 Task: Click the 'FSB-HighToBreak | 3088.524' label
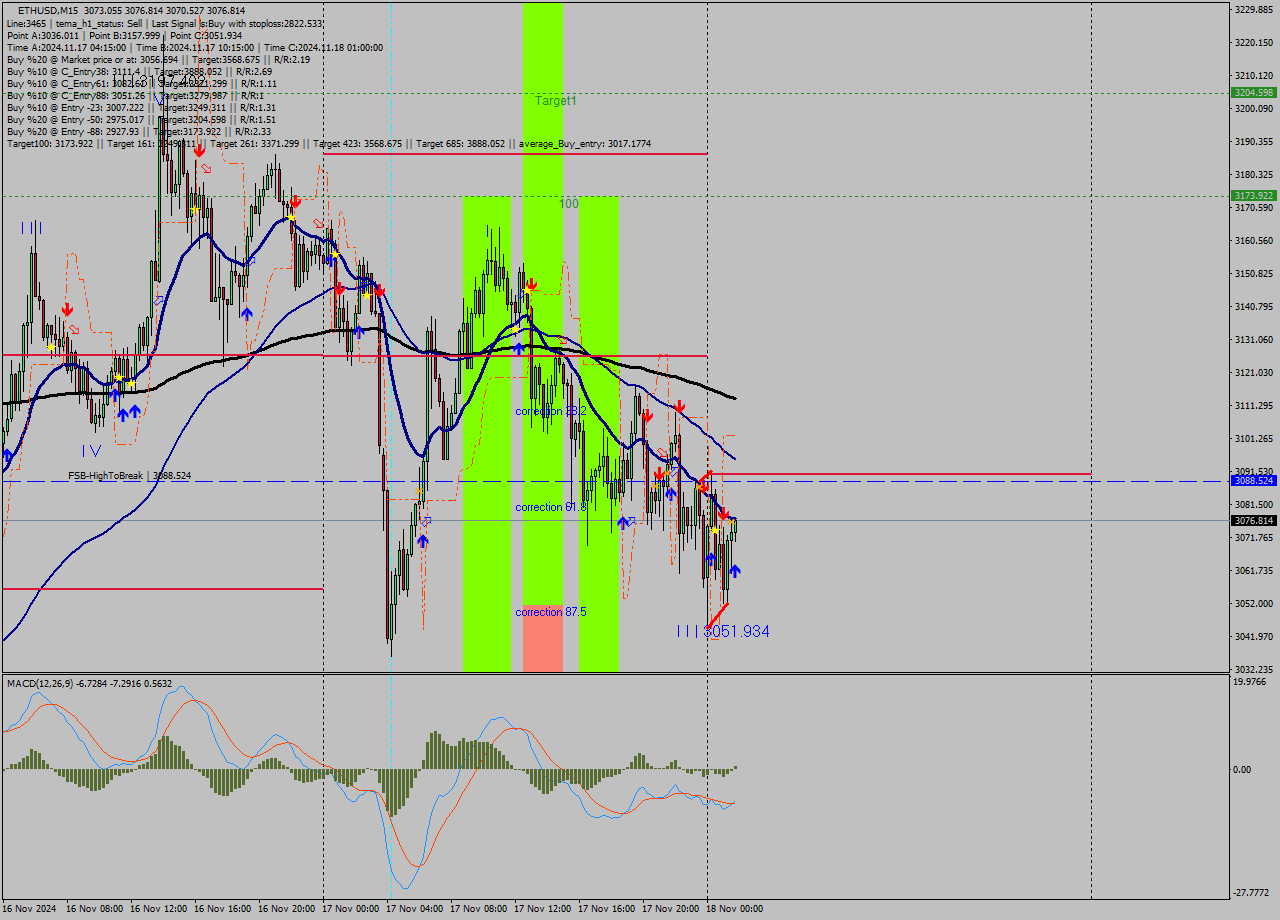click(129, 476)
